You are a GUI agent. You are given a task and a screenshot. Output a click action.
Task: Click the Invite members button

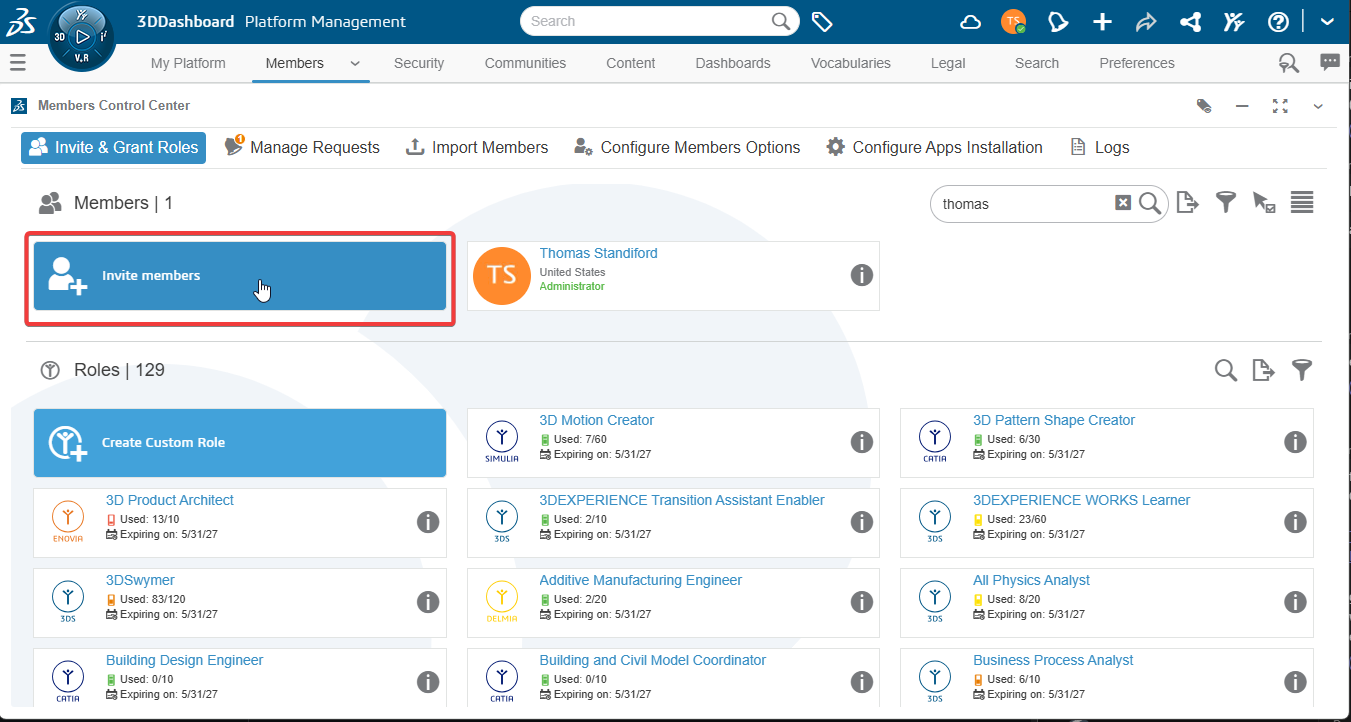[x=240, y=276]
